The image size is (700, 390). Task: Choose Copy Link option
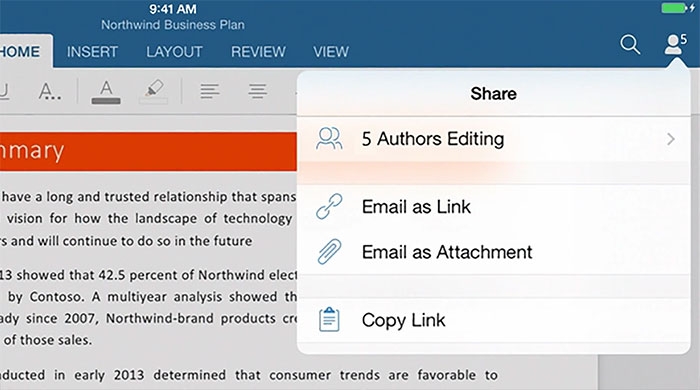(493, 320)
